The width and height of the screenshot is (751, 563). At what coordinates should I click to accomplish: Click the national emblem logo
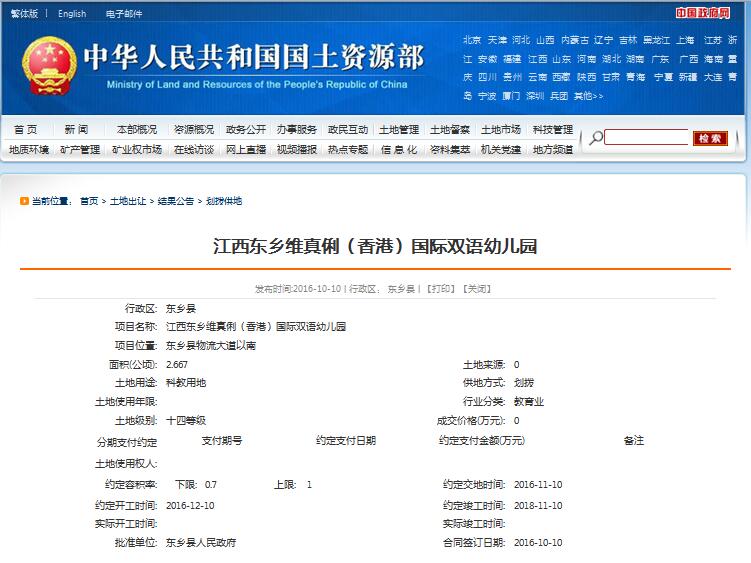pos(49,66)
